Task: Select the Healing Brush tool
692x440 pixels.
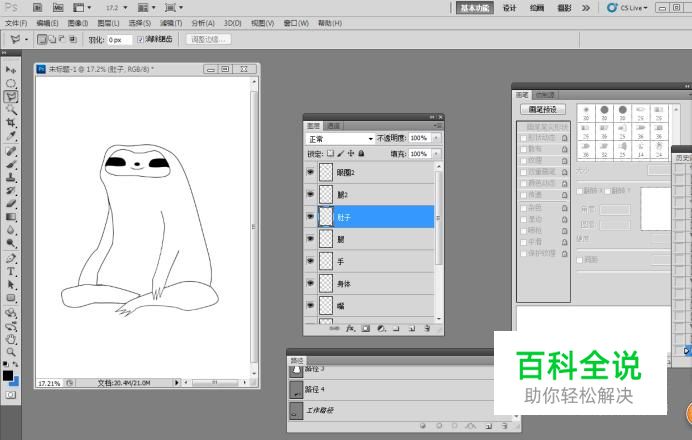Action: point(11,151)
